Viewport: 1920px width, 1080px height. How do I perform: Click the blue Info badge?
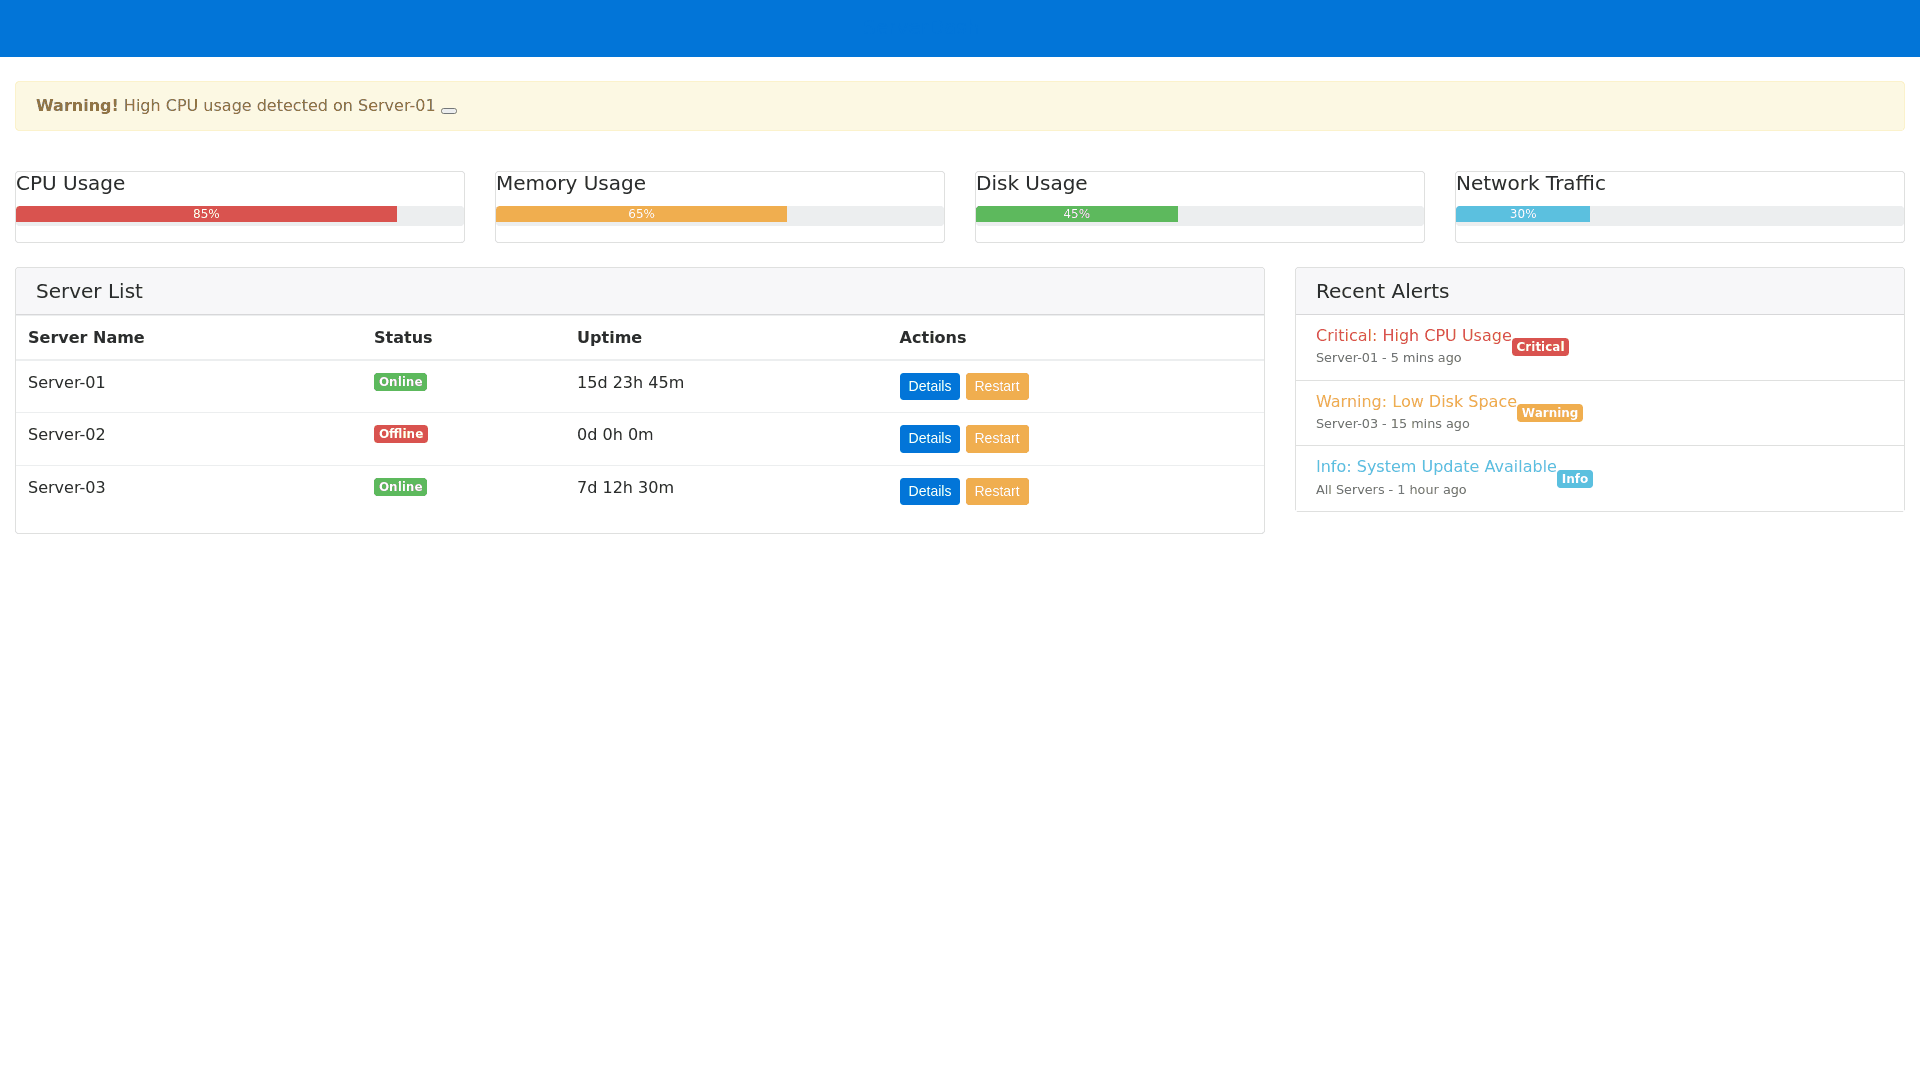tap(1574, 479)
